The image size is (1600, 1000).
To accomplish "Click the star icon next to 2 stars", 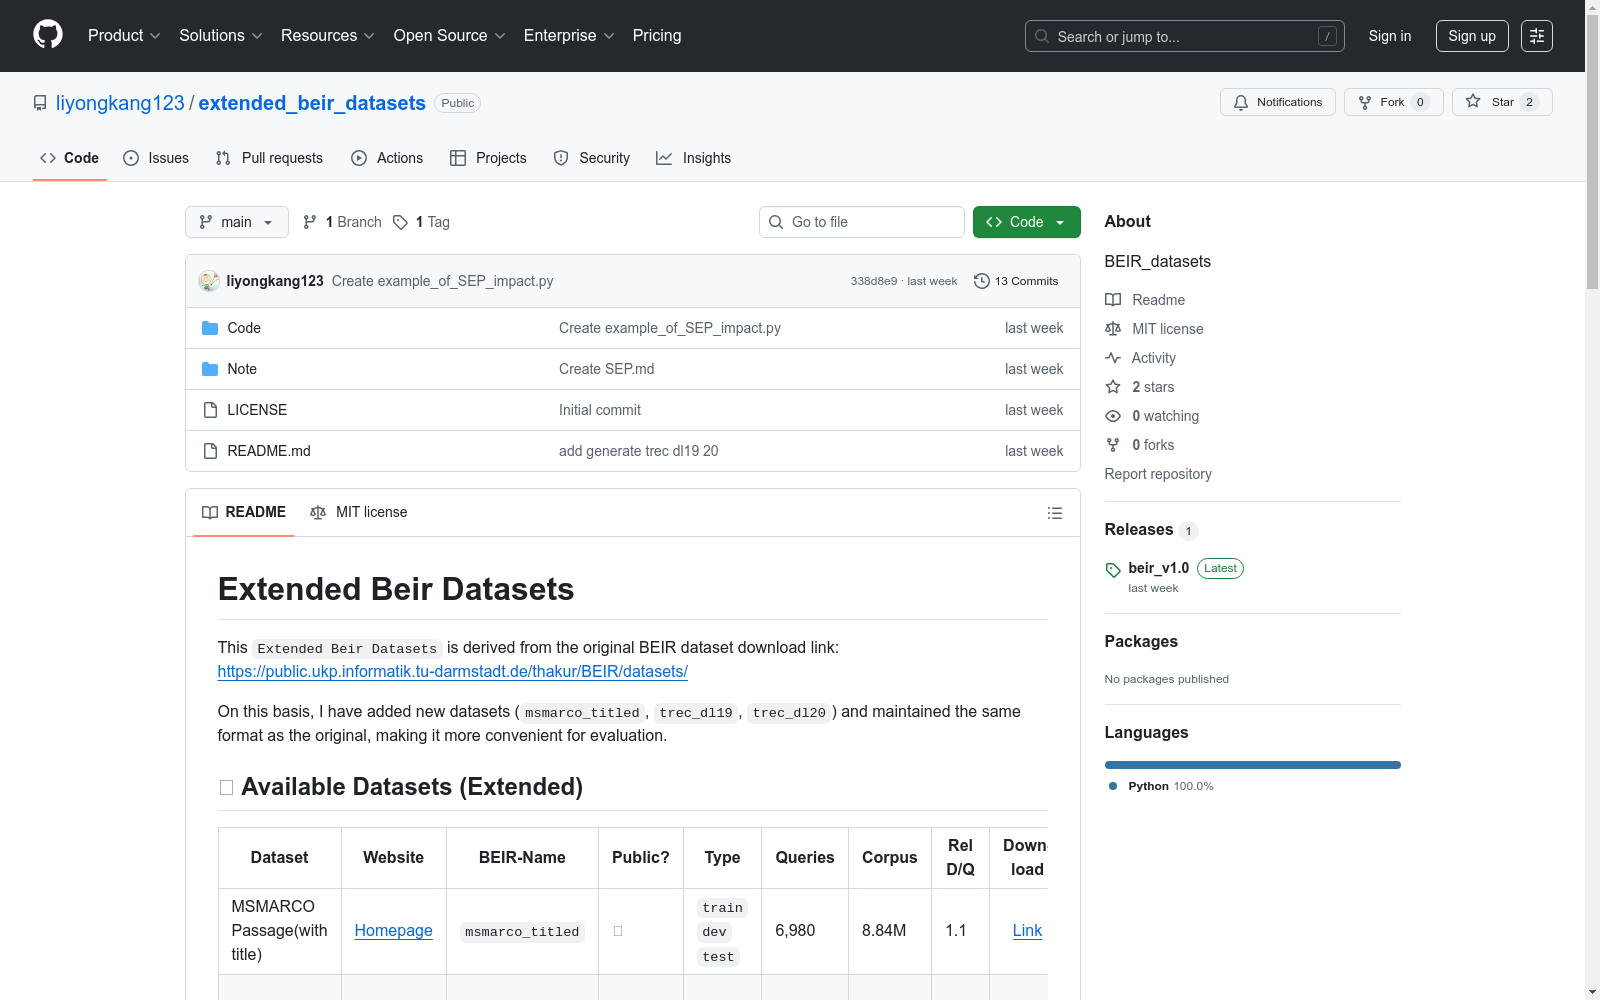I will pos(1113,387).
